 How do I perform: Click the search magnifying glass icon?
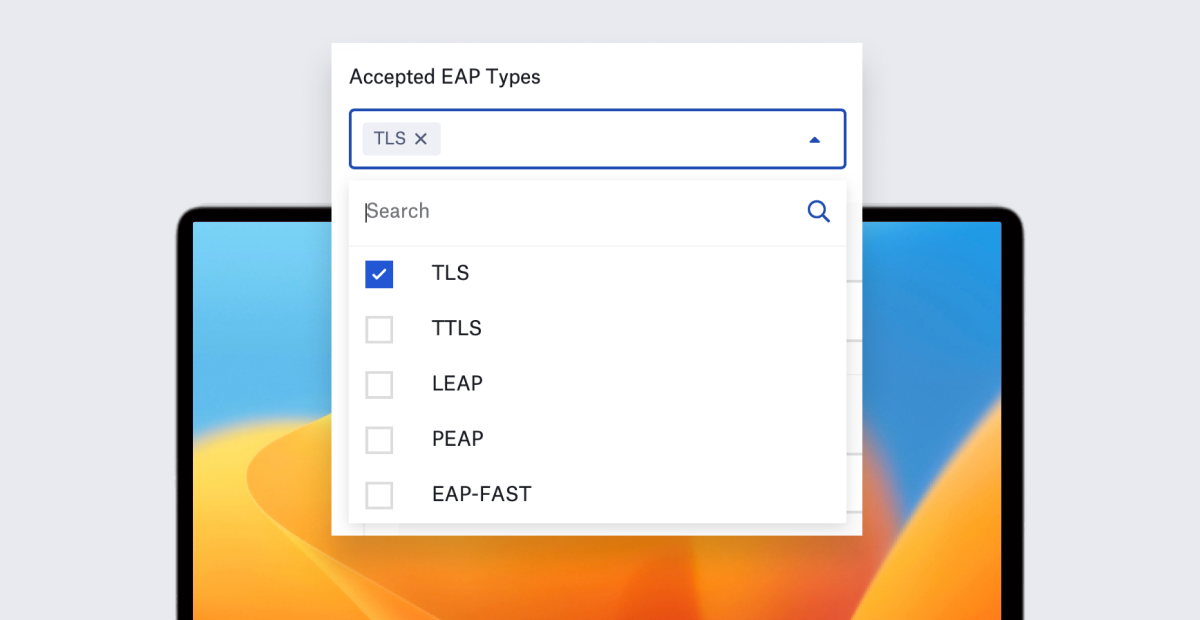click(x=819, y=211)
